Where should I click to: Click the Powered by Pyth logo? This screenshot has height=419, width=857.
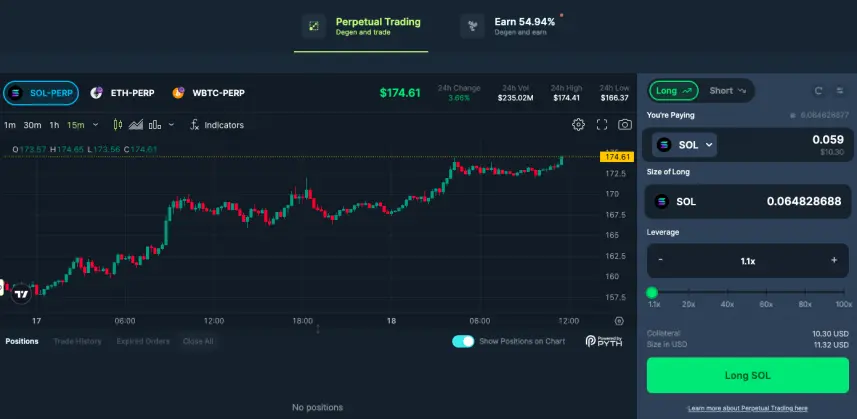tap(604, 341)
